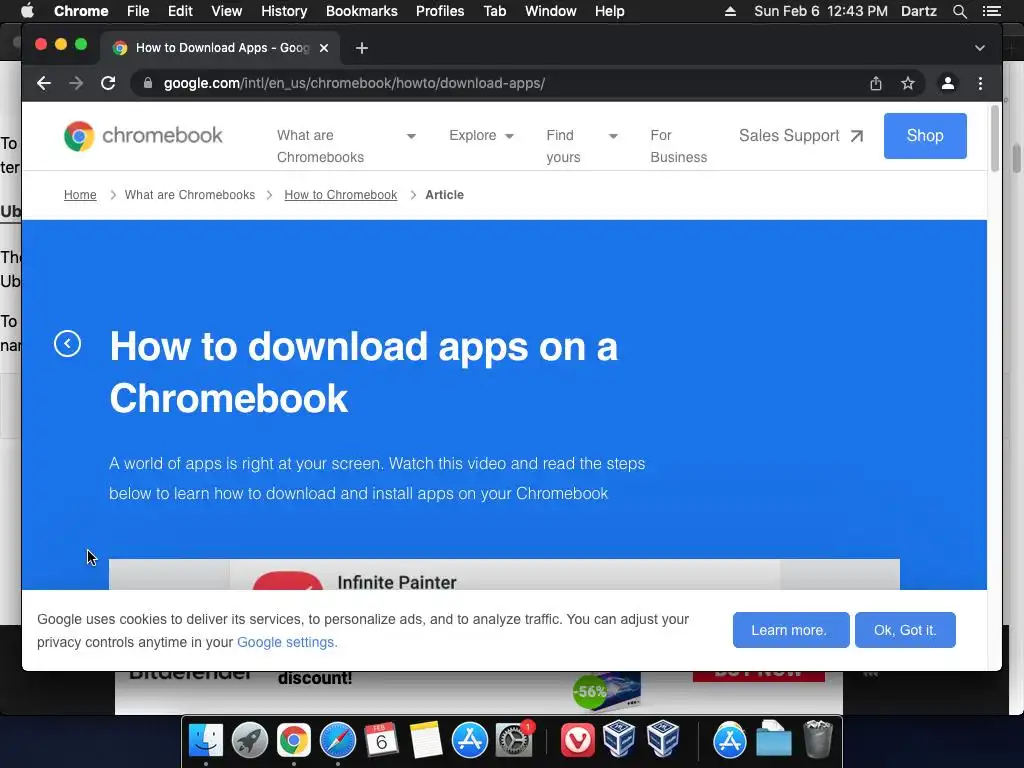Viewport: 1024px width, 768px height.
Task: Open the Profiles menu
Action: click(x=440, y=11)
